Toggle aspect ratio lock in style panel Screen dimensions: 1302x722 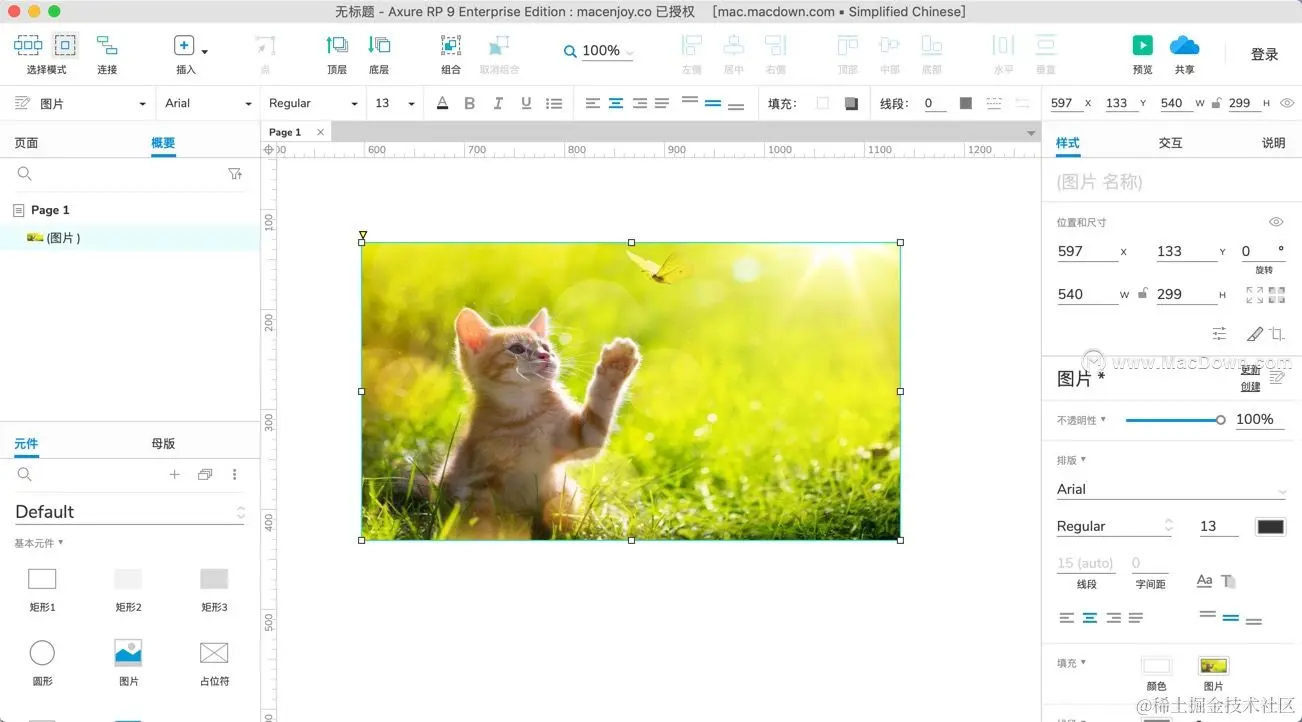[1142, 294]
